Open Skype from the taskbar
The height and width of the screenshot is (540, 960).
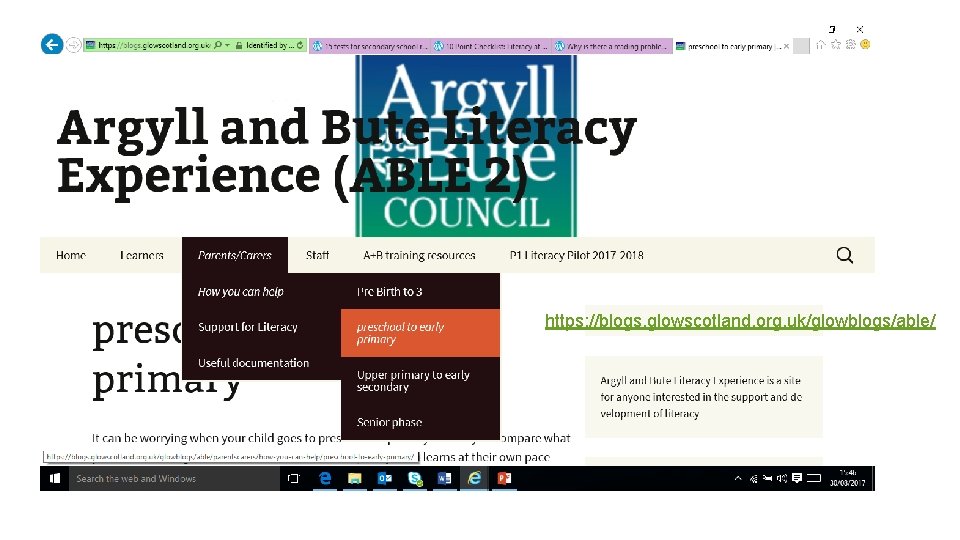[414, 479]
